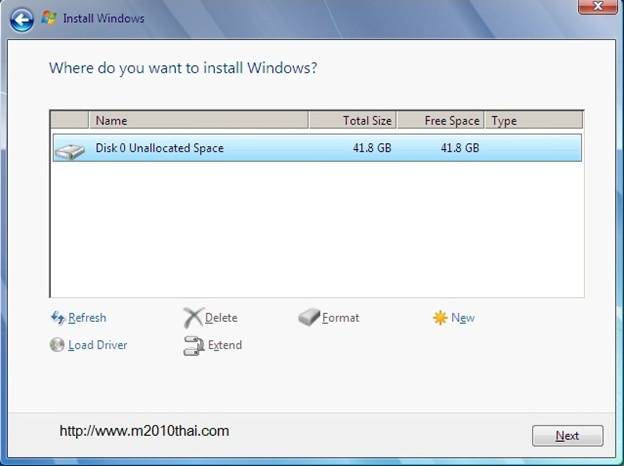Click the Windows flag logo in title bar

coord(49,18)
